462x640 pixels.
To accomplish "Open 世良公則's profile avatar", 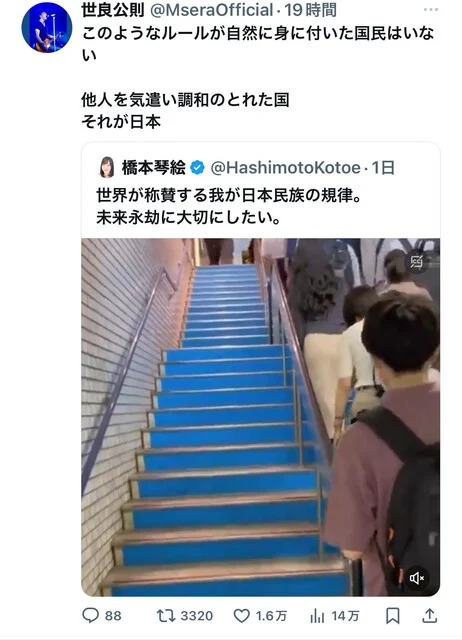I will coord(47,27).
